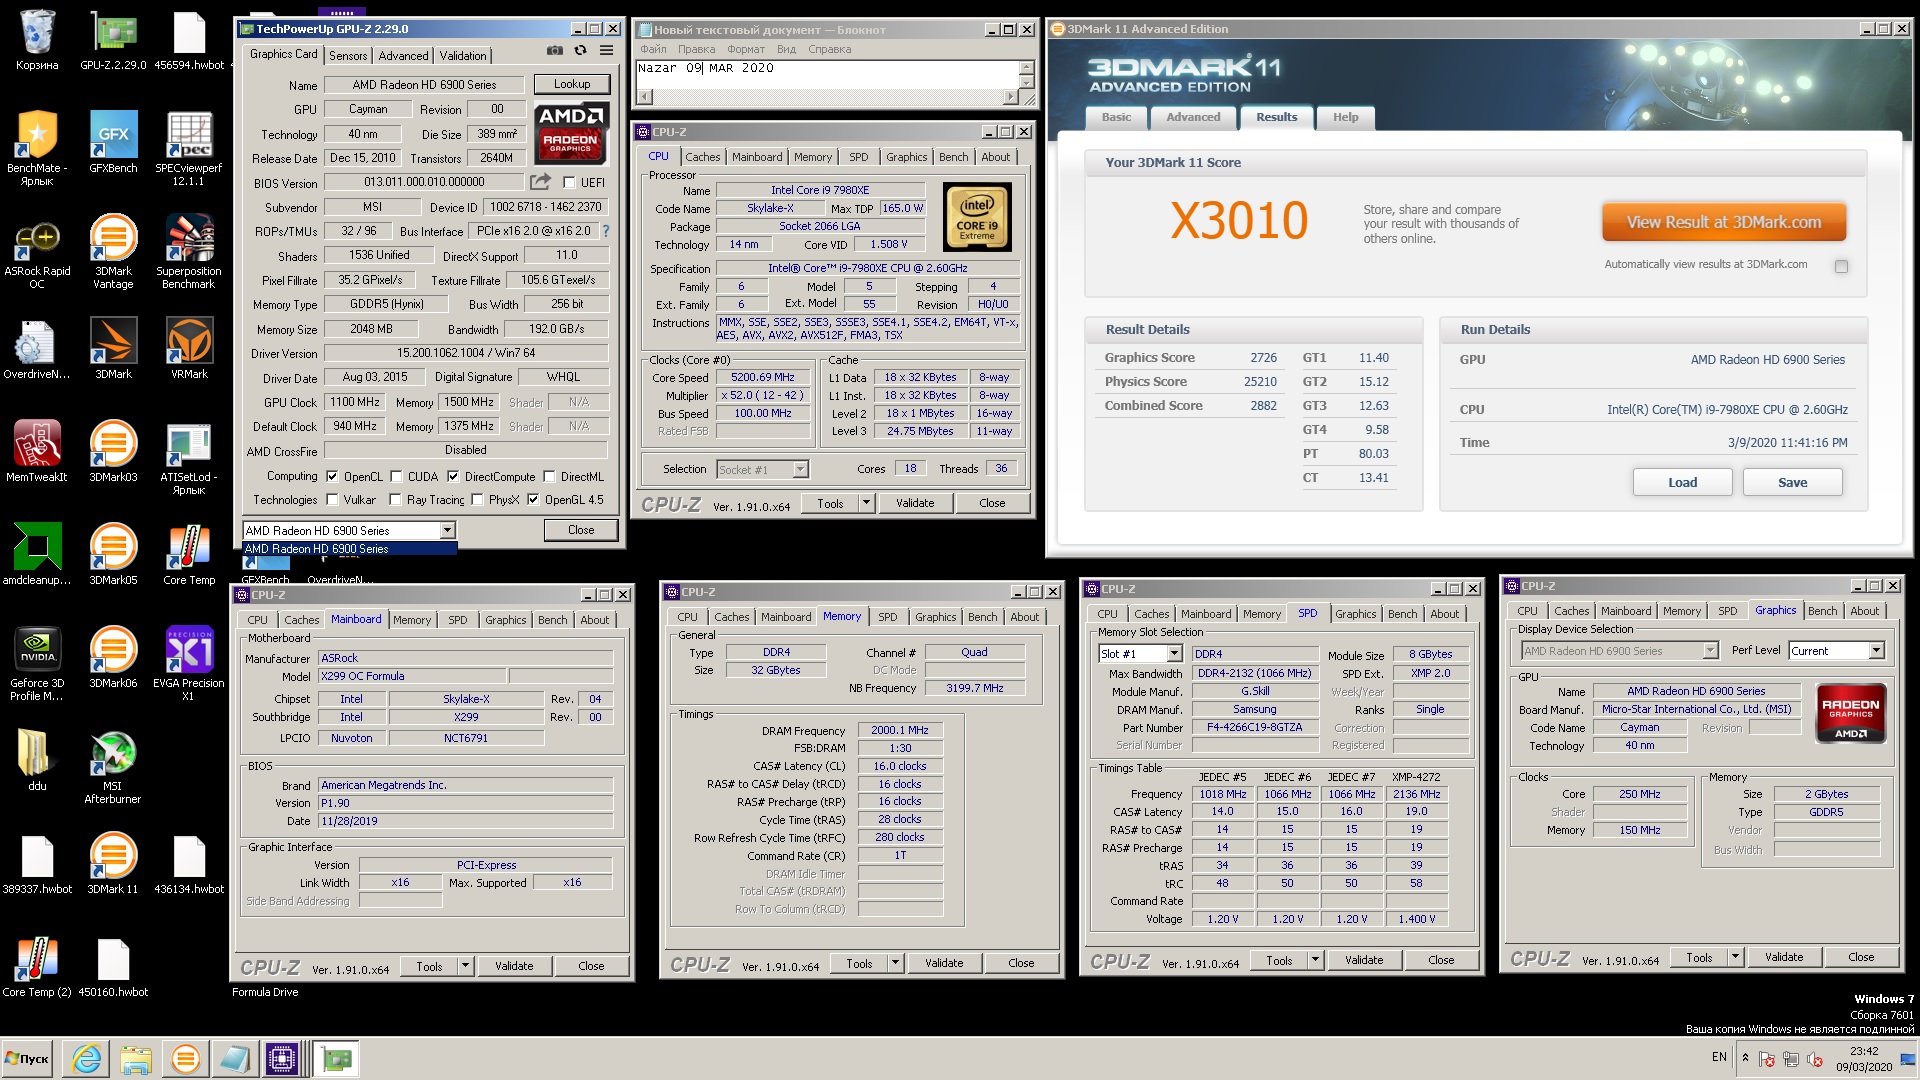Image resolution: width=1920 pixels, height=1080 pixels.
Task: Open GPU-Z hamburger menu icon
Action: click(x=606, y=50)
